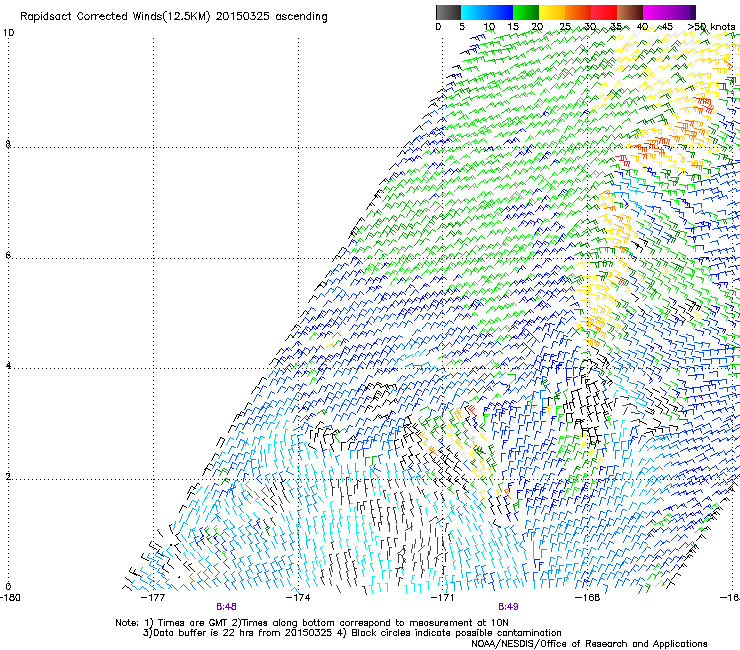Click the purple time stamp "8:49"

(x=508, y=607)
